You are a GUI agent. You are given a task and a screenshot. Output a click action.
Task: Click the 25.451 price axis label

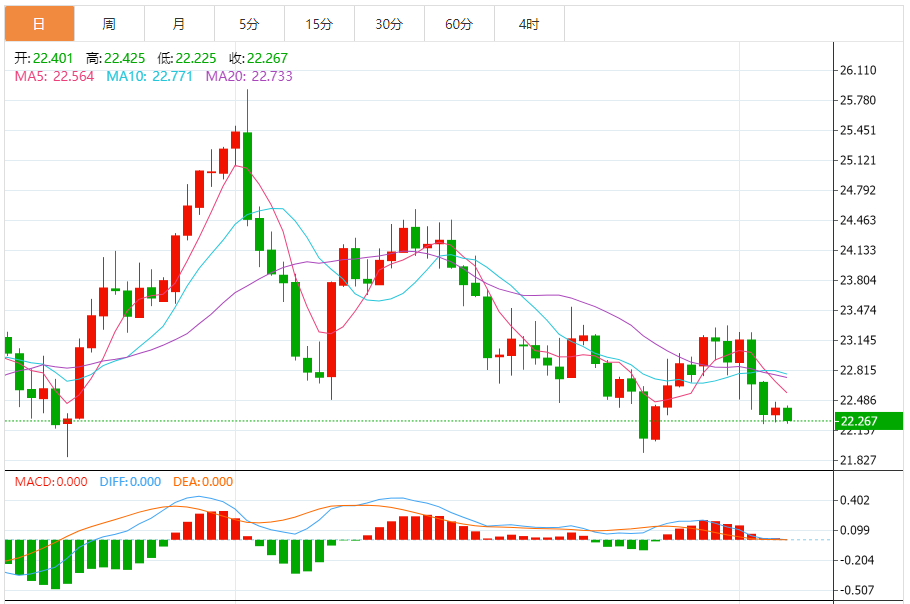point(858,131)
